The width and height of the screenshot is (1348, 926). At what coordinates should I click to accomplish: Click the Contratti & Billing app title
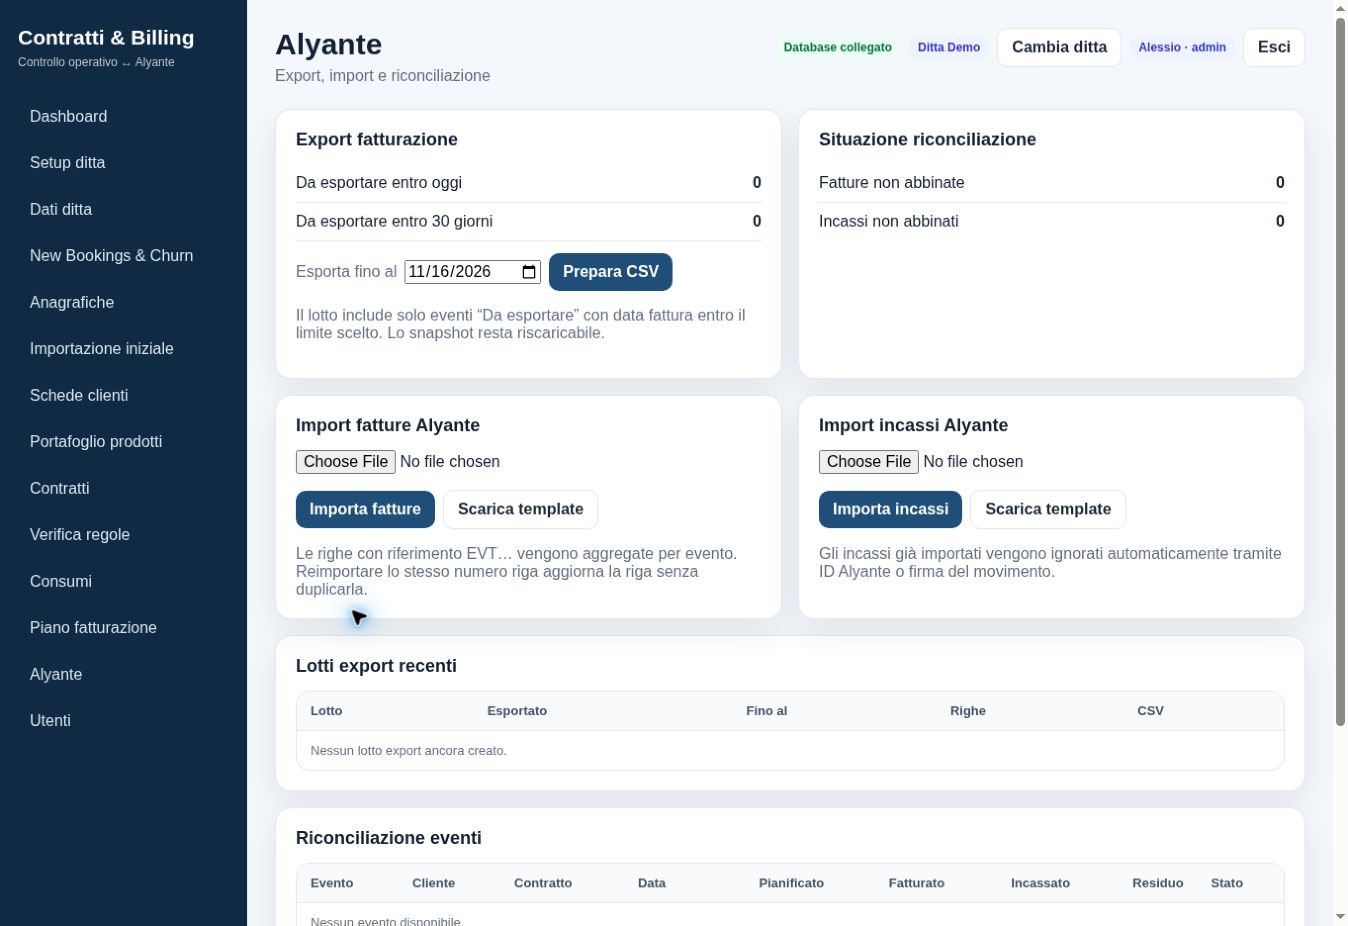(x=106, y=38)
